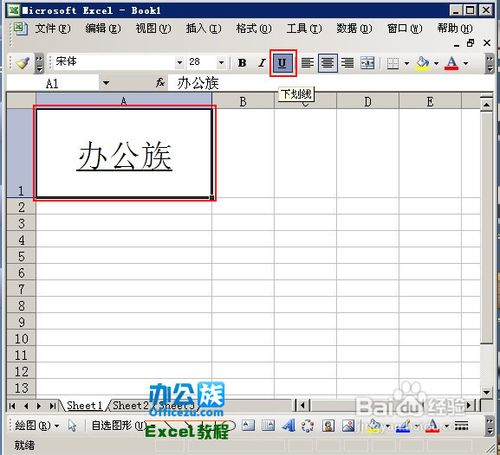
Task: Open the 文件(F) menu
Action: pos(53,29)
